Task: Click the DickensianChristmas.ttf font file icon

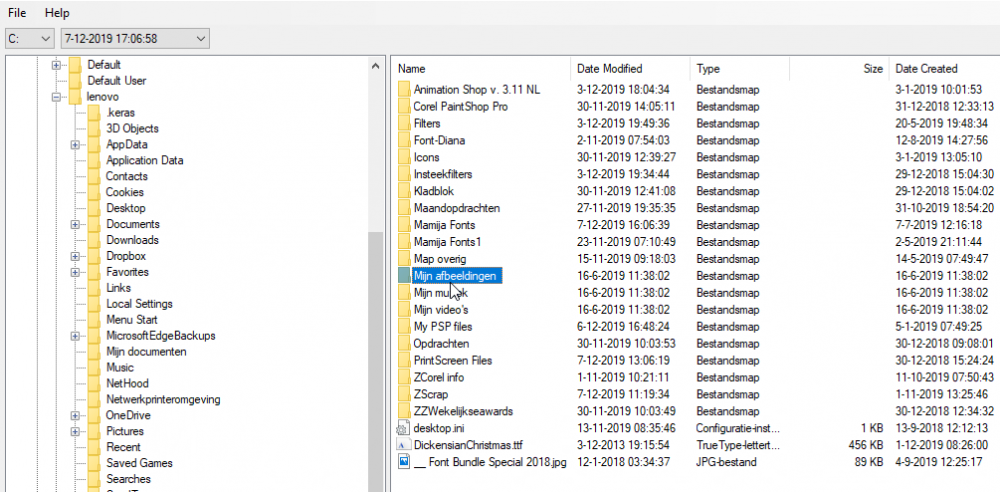Action: [x=403, y=445]
